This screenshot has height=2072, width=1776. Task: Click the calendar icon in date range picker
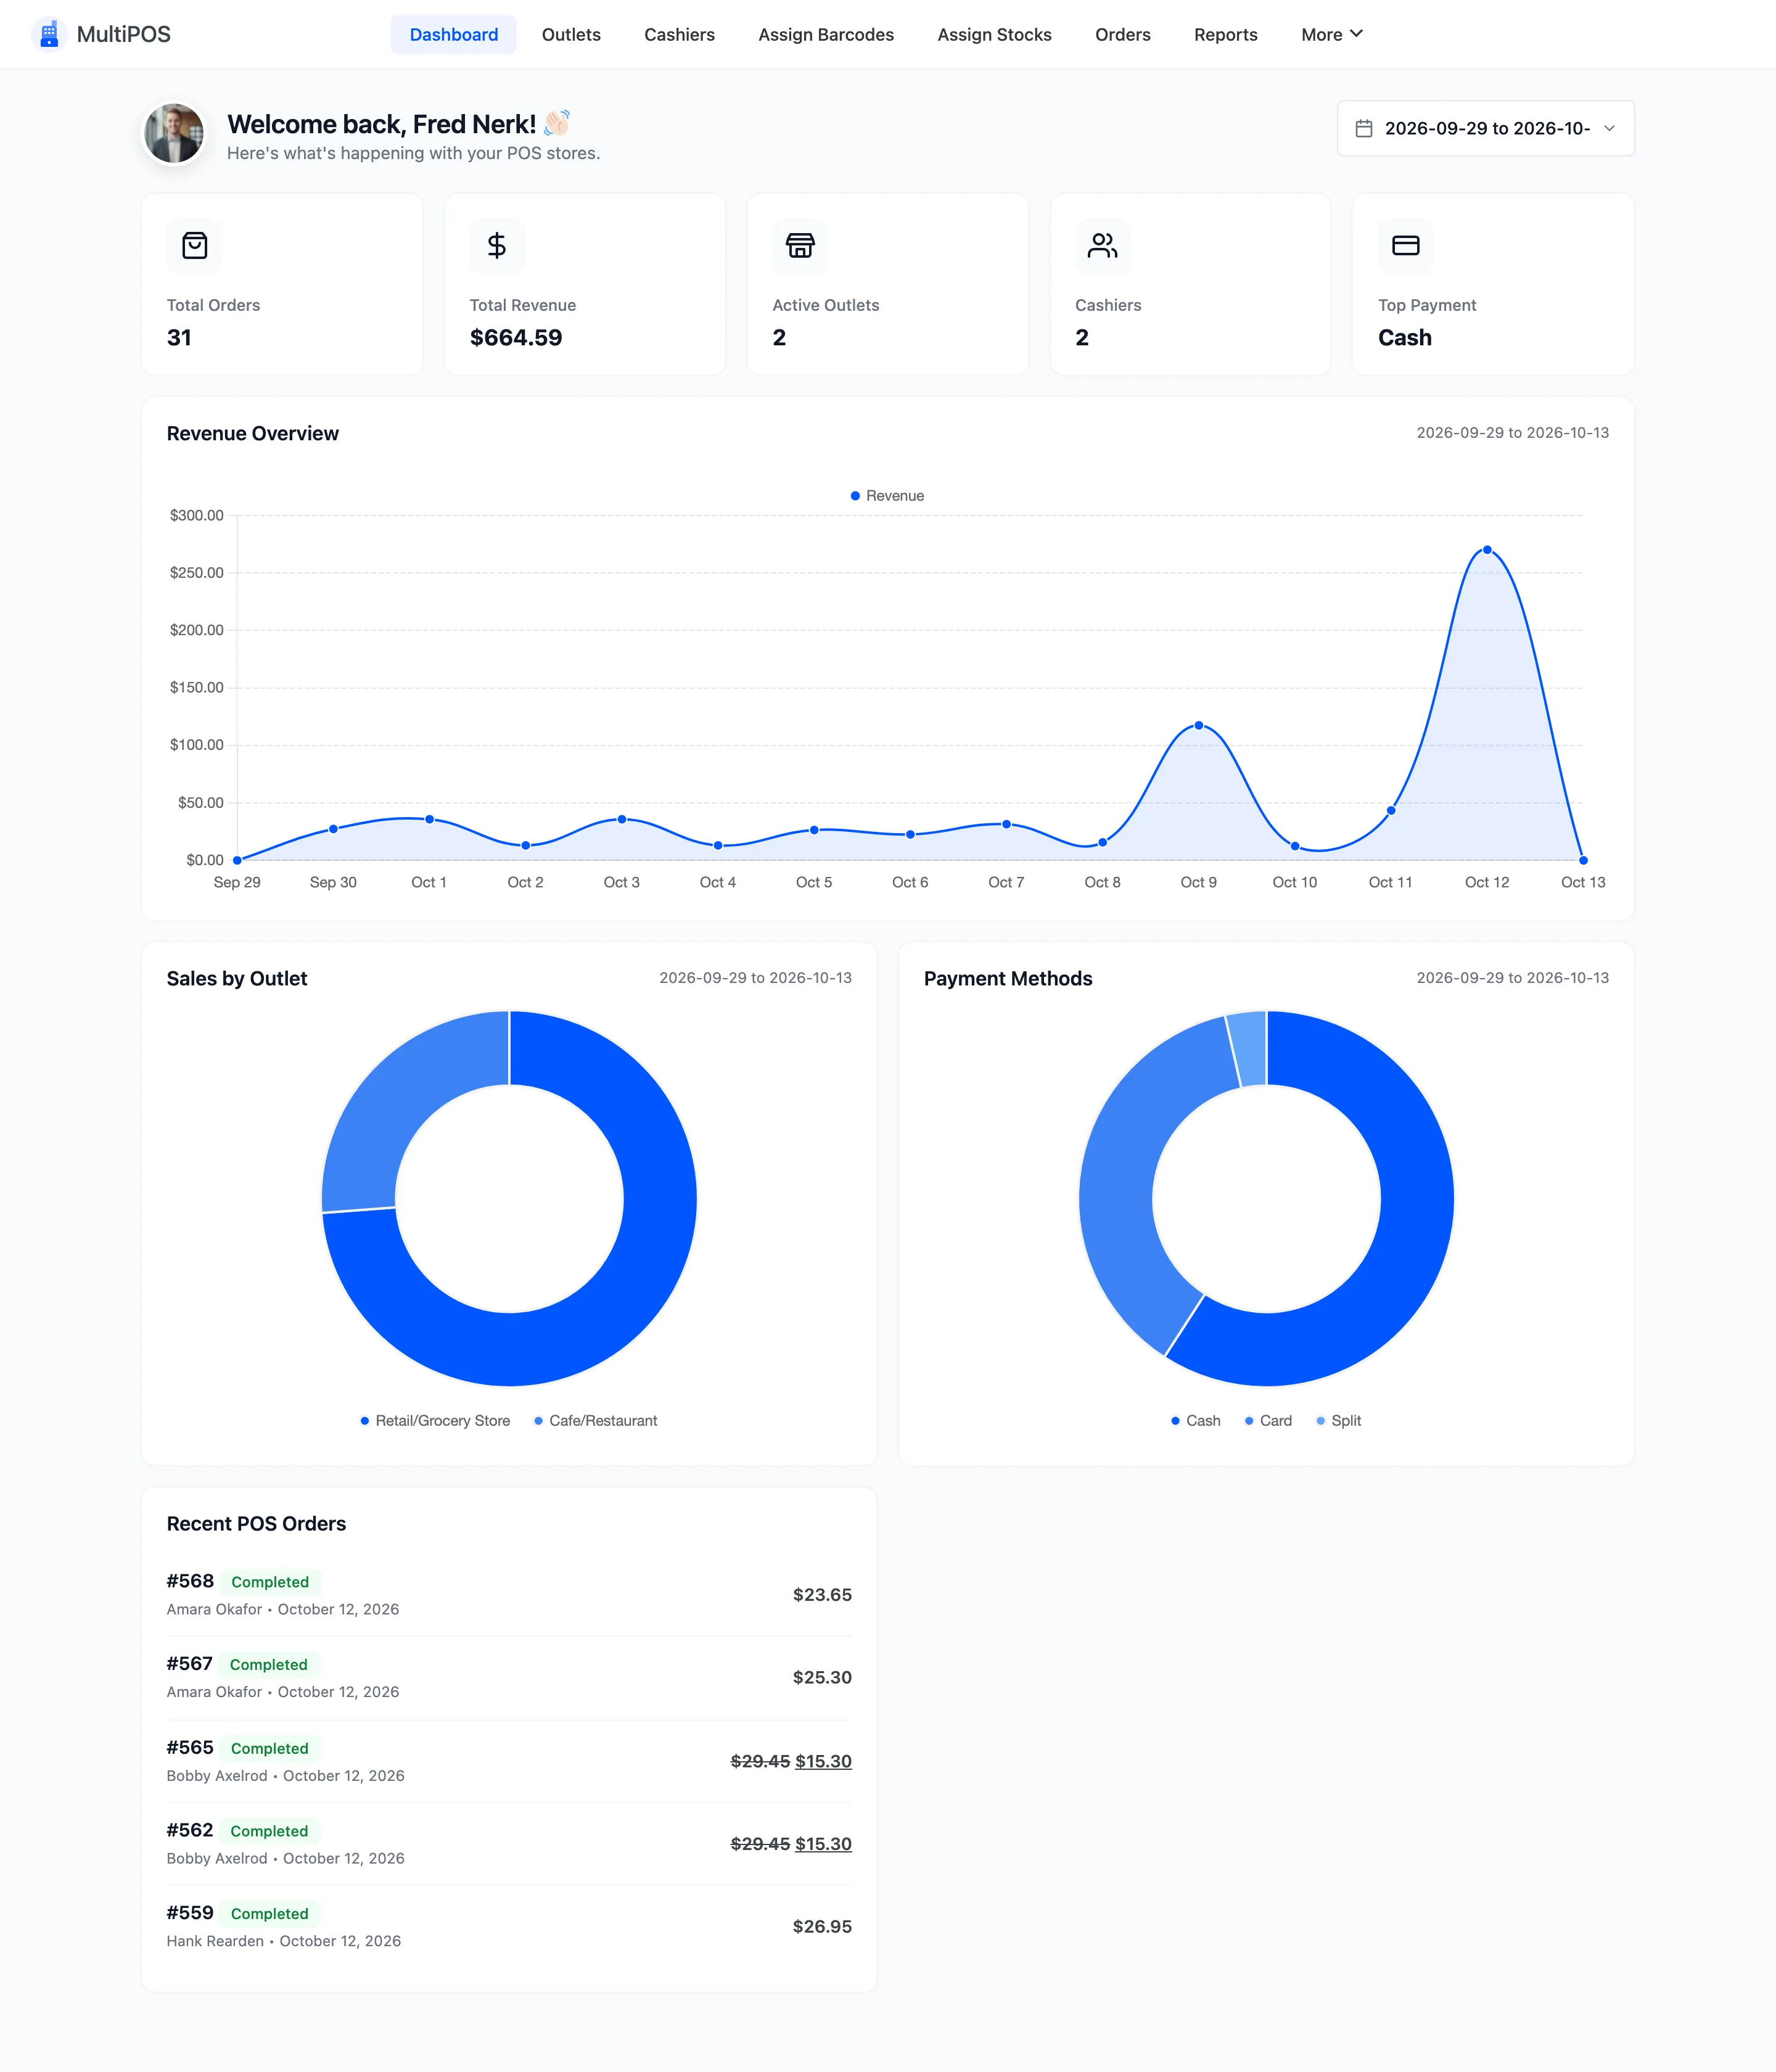pos(1363,128)
